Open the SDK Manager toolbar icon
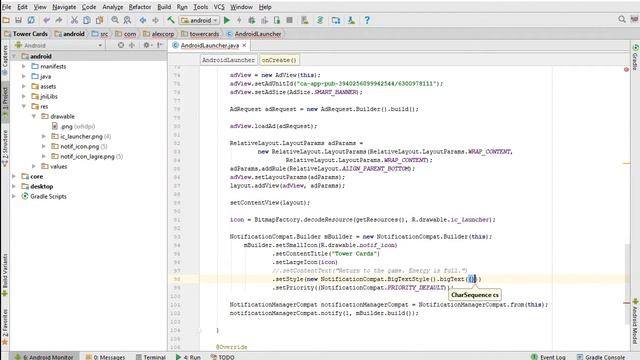Image resolution: width=640 pixels, height=360 pixels. pyautogui.click(x=351, y=20)
